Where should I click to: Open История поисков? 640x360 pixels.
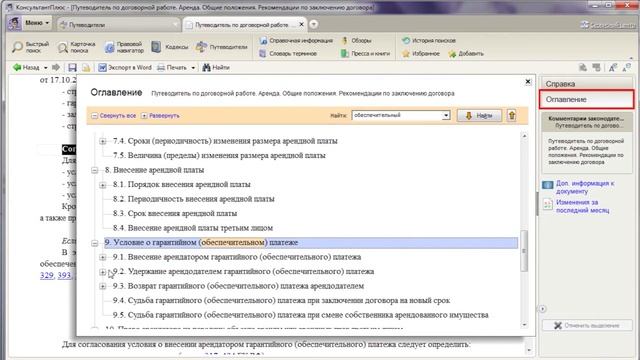[x=429, y=40]
